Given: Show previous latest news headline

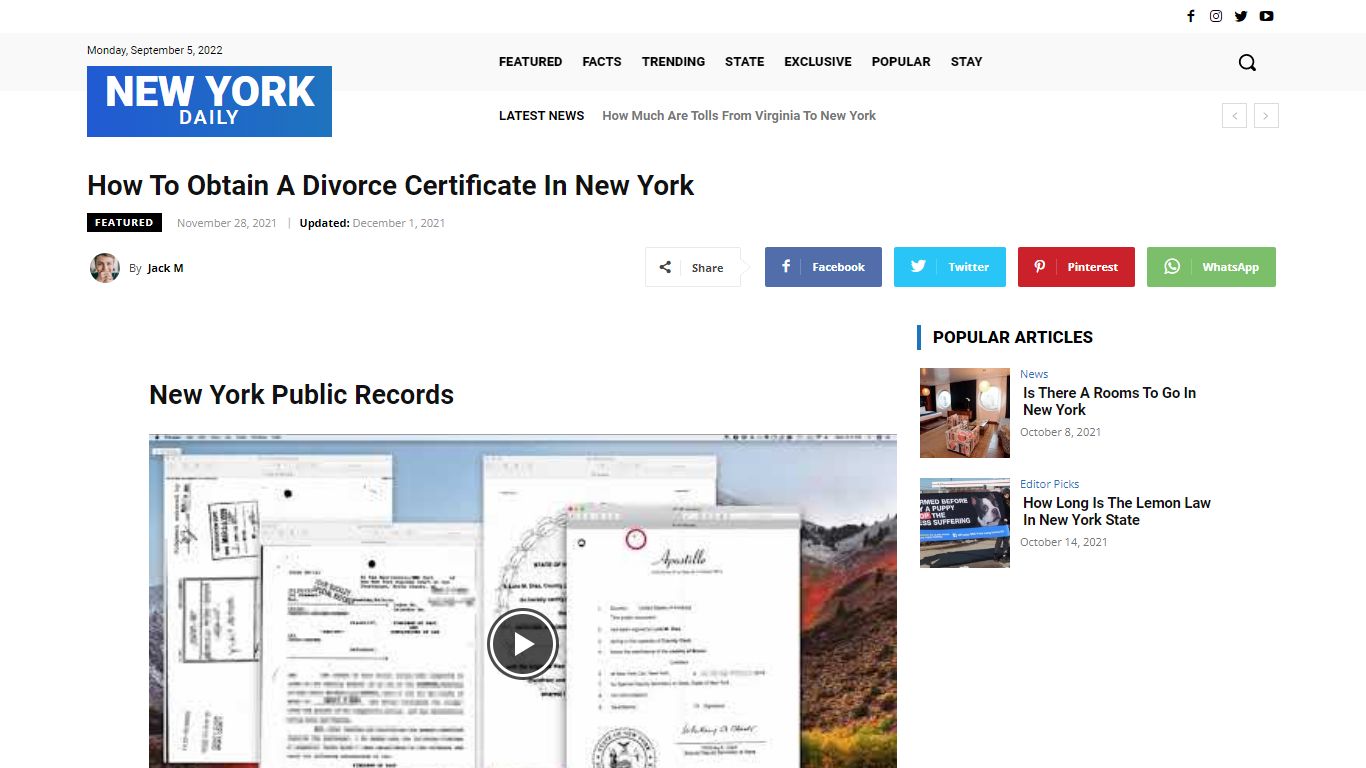Looking at the screenshot, I should point(1234,116).
